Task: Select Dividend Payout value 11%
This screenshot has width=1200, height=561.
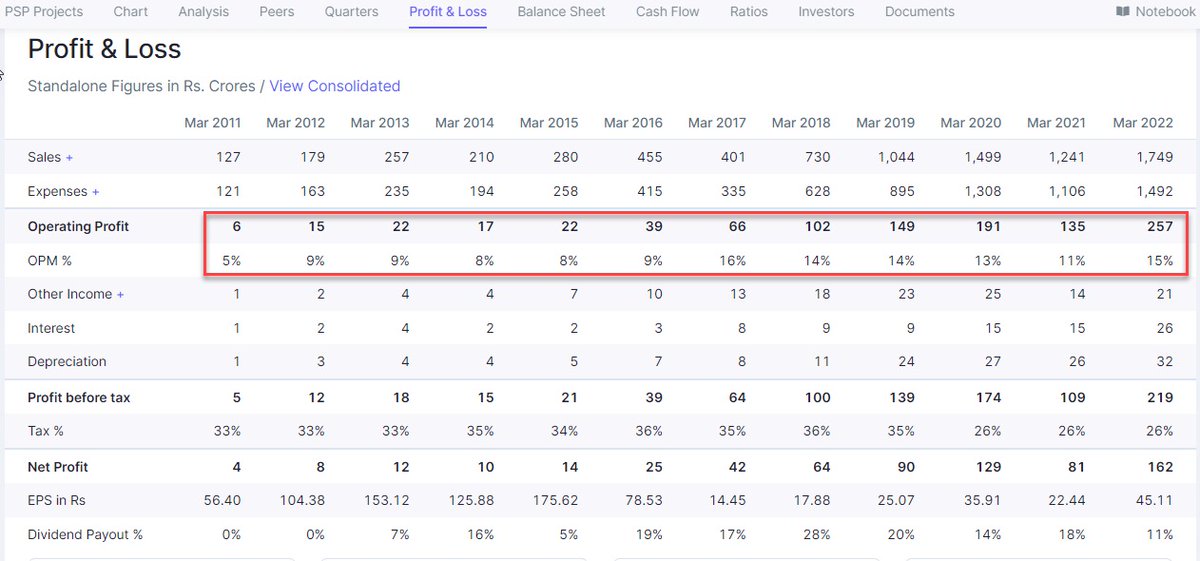Action: [1160, 535]
